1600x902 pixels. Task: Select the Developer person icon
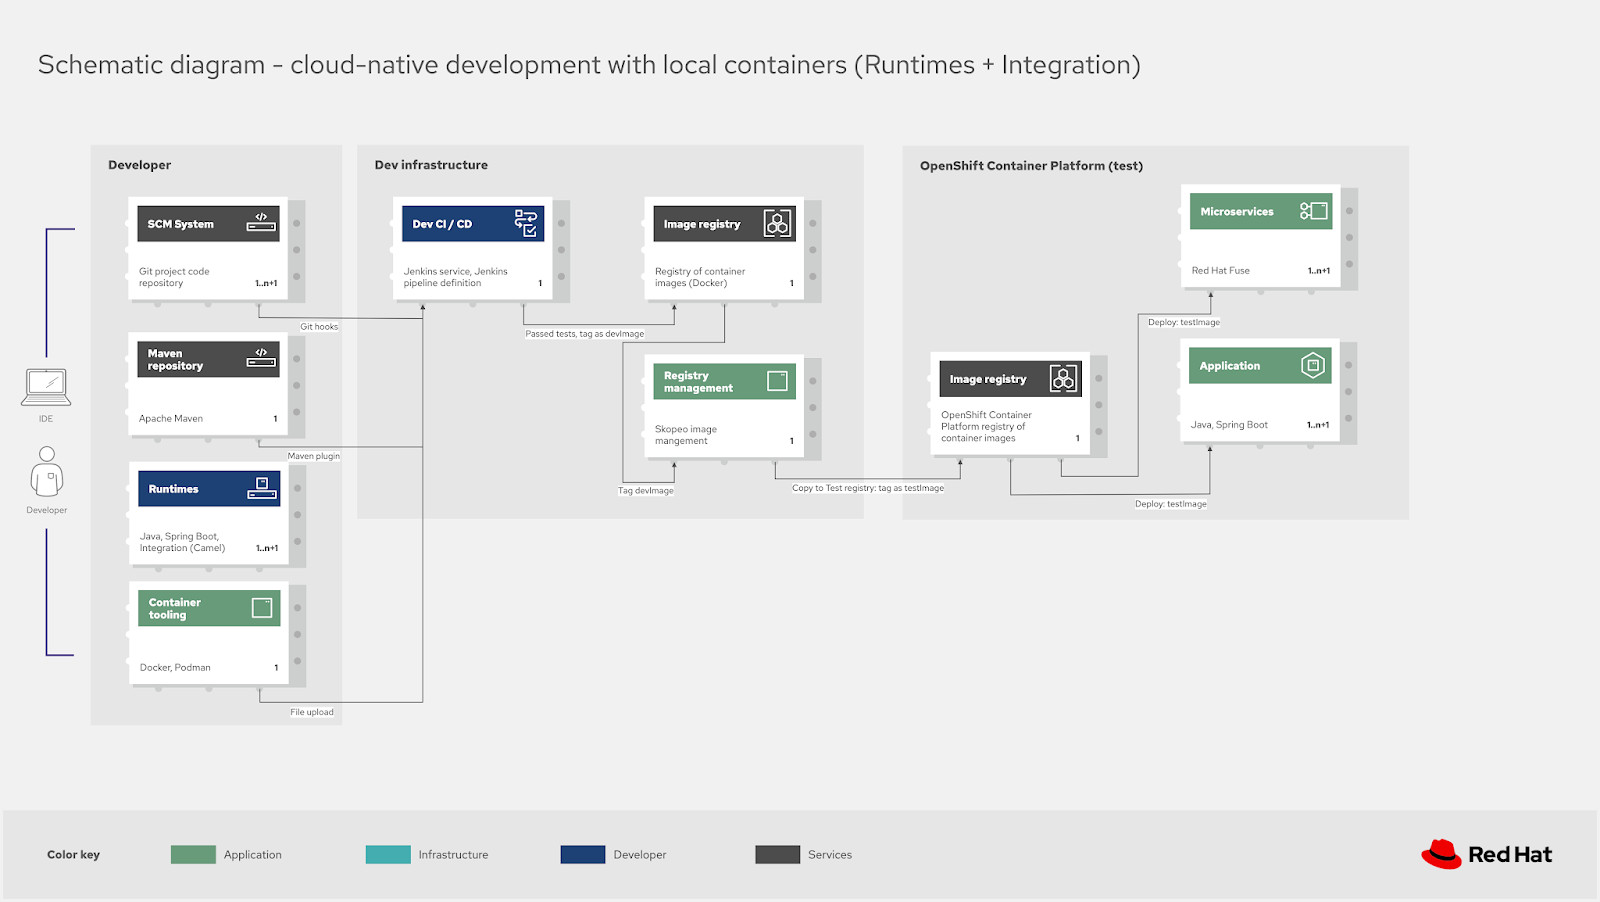click(45, 470)
